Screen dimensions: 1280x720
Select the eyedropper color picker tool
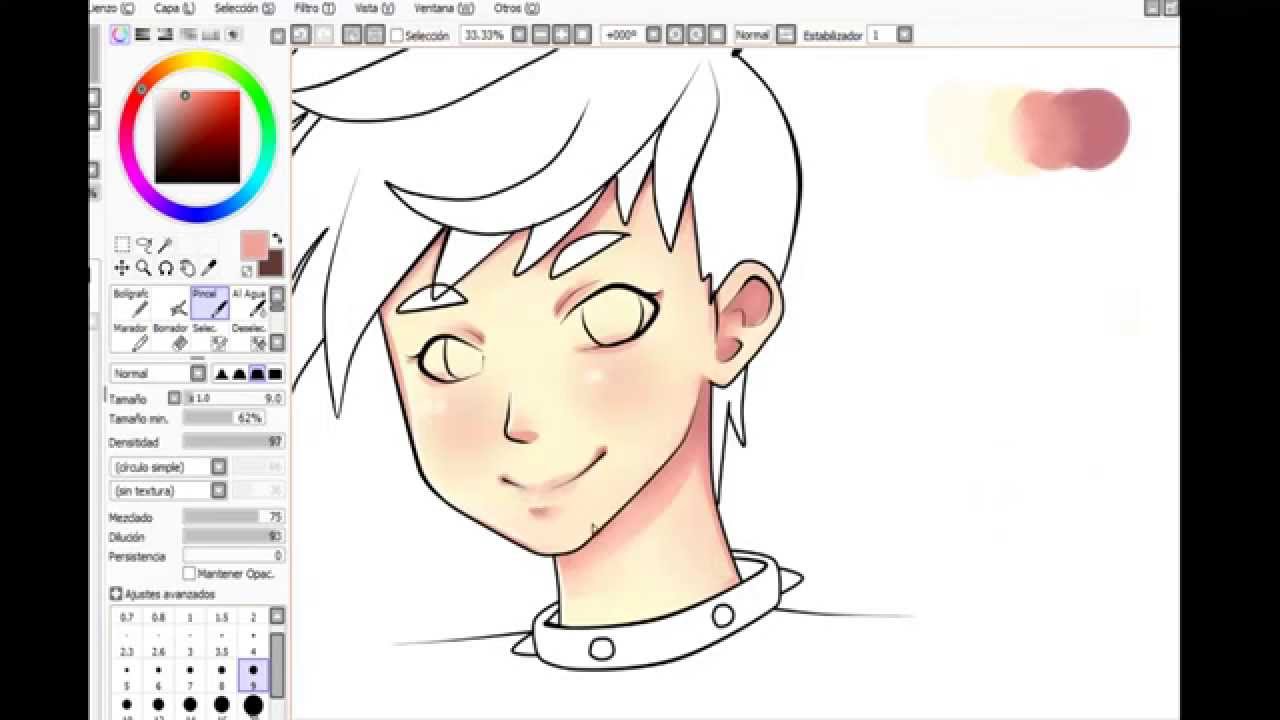pos(209,268)
